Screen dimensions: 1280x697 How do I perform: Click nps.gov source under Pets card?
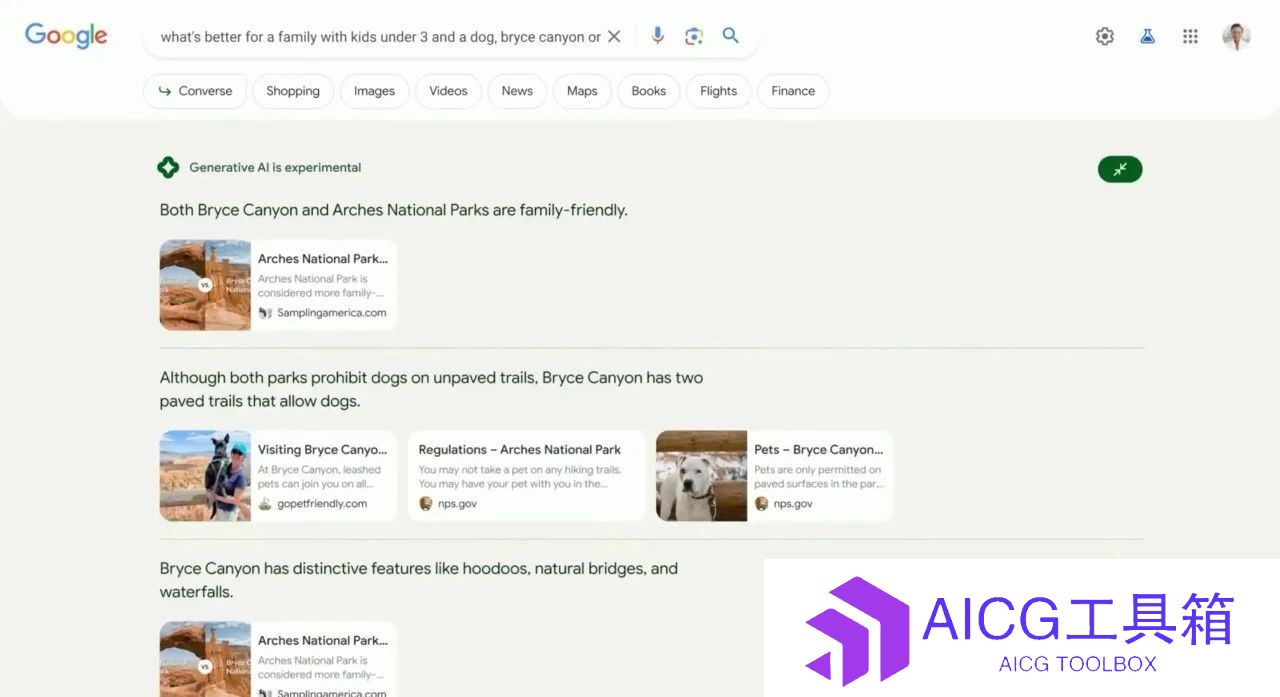click(783, 504)
